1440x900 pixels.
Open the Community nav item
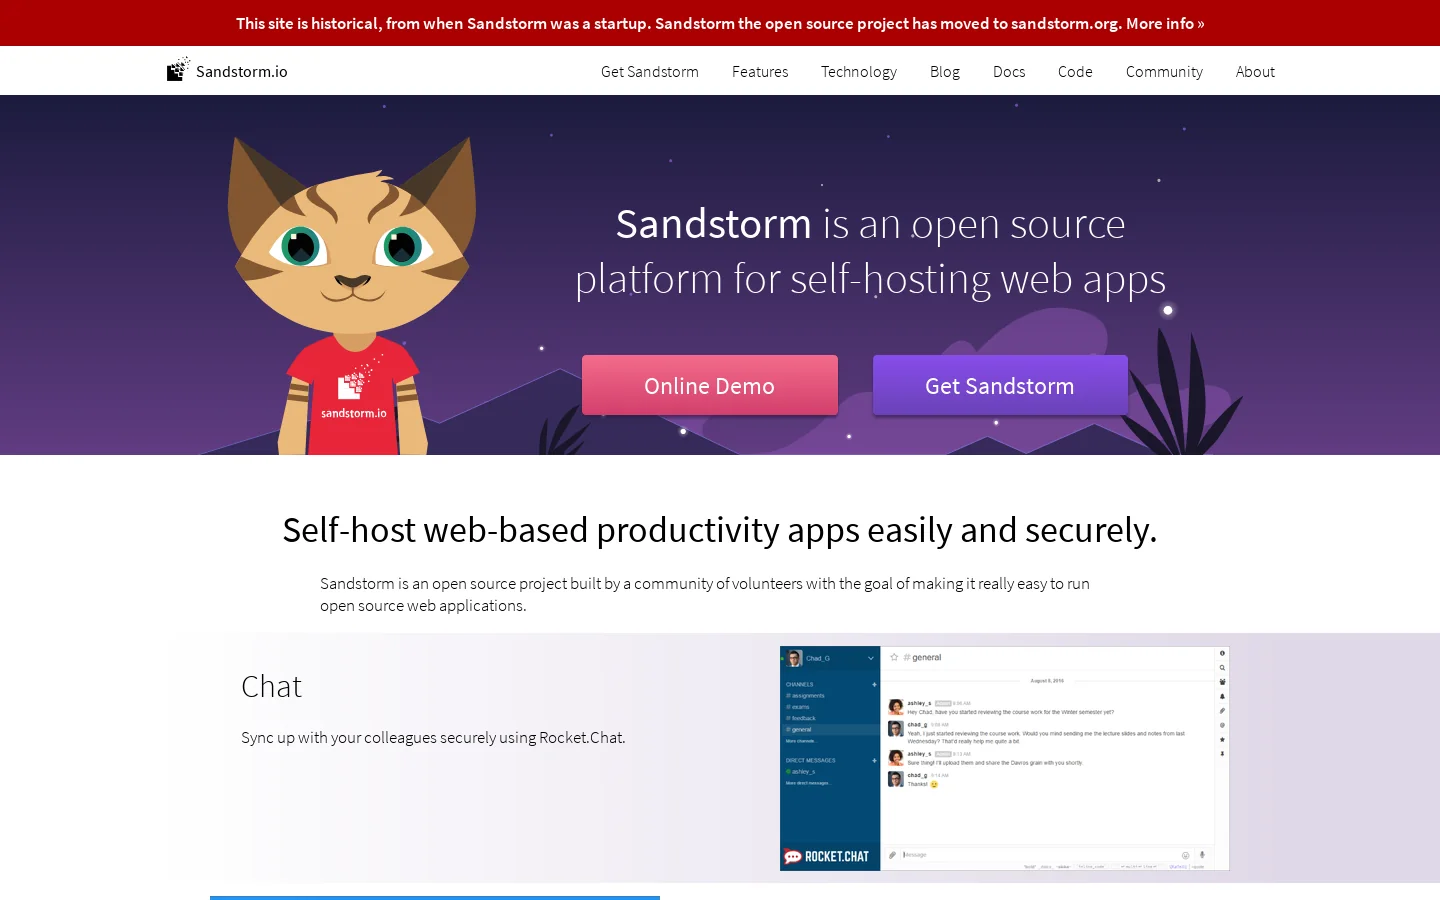coord(1164,72)
